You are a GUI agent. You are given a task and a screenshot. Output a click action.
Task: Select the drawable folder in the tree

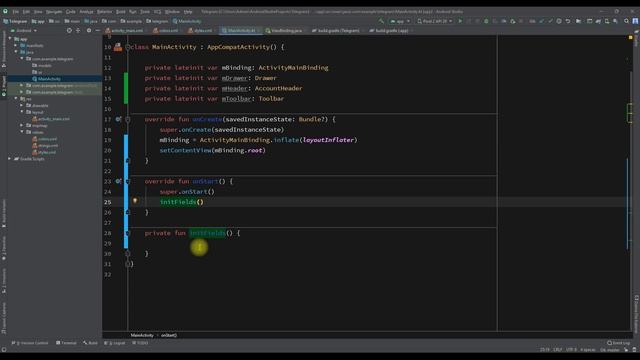coord(40,105)
